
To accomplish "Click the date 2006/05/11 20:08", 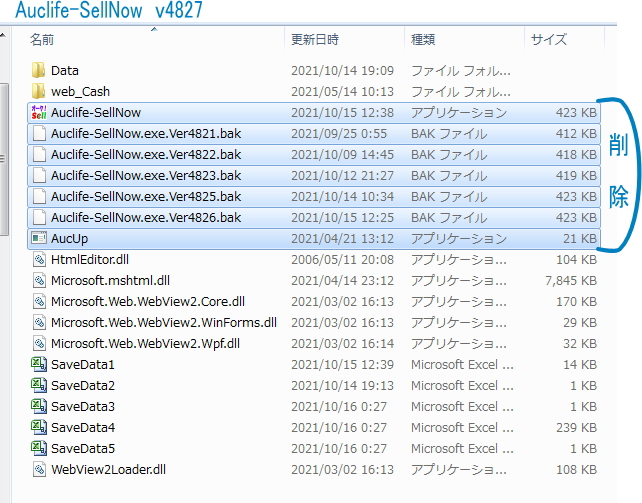I will pos(342,259).
